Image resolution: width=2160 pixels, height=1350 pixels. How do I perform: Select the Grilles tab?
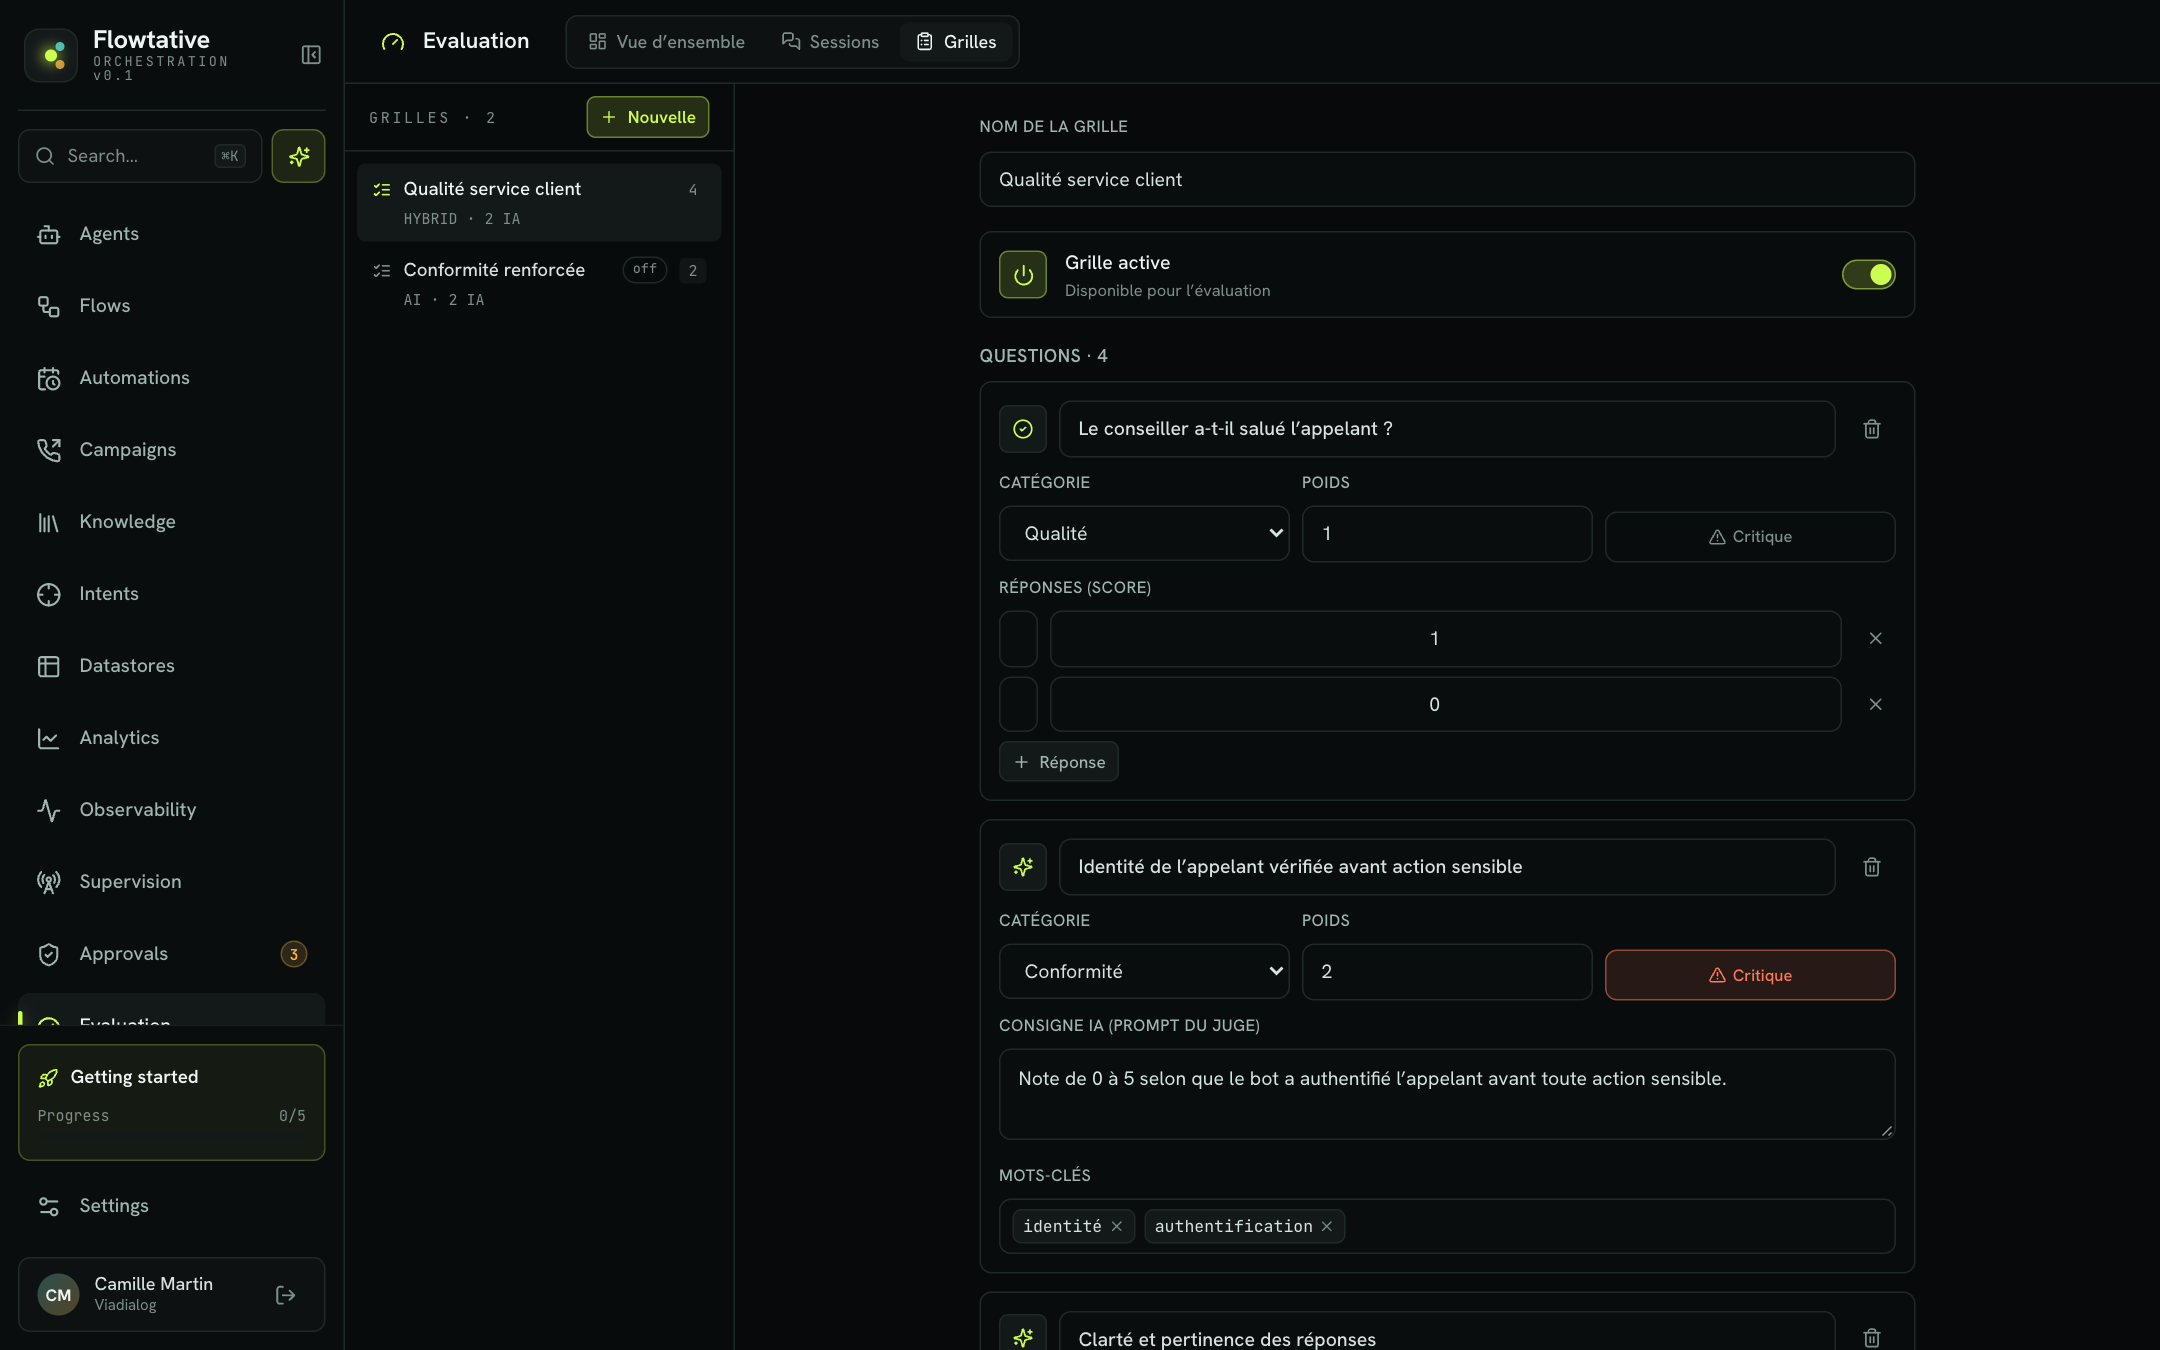[957, 42]
